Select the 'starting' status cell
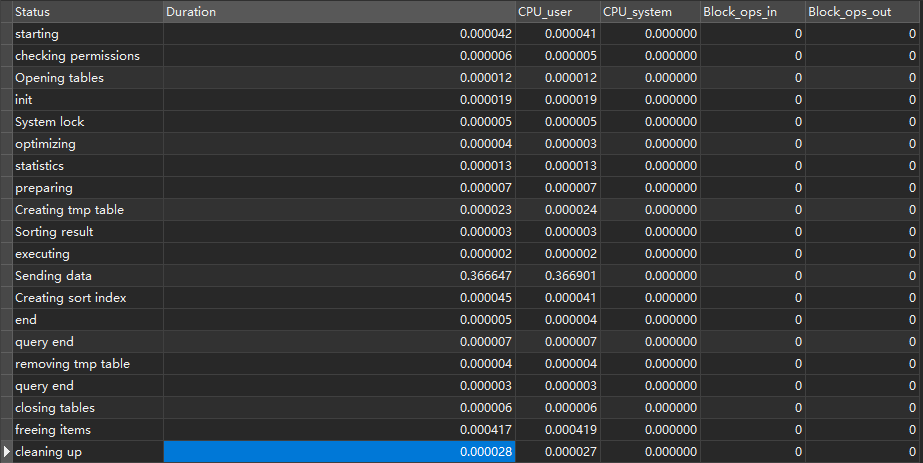This screenshot has height=463, width=923. click(87, 34)
